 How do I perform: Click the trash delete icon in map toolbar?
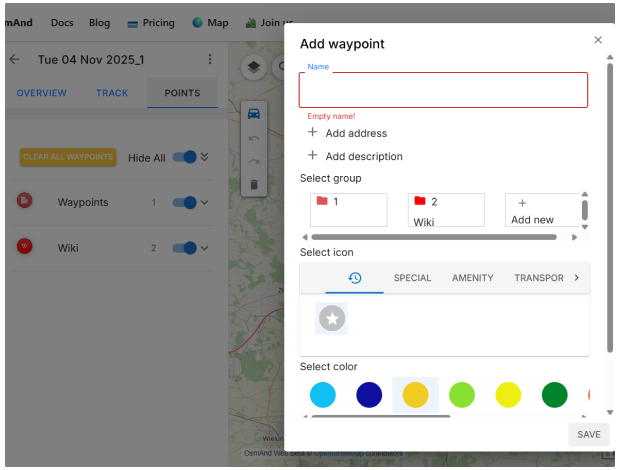point(254,184)
